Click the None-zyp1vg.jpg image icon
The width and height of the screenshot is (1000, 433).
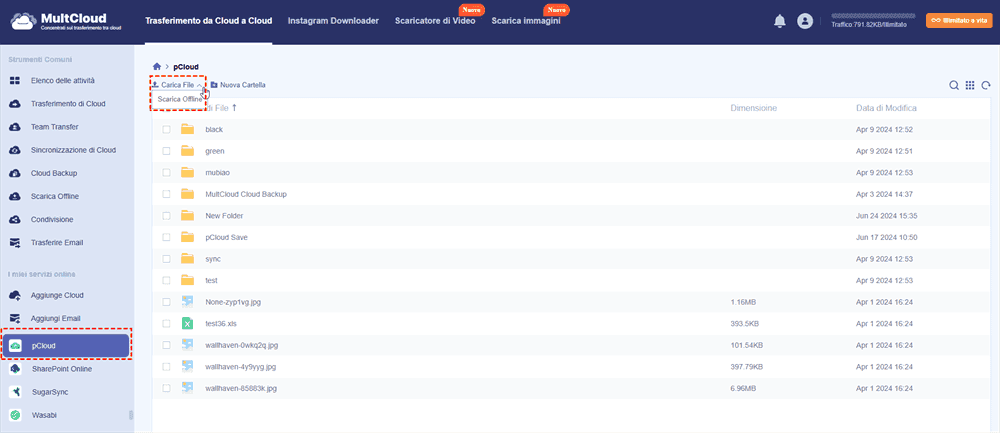click(187, 302)
